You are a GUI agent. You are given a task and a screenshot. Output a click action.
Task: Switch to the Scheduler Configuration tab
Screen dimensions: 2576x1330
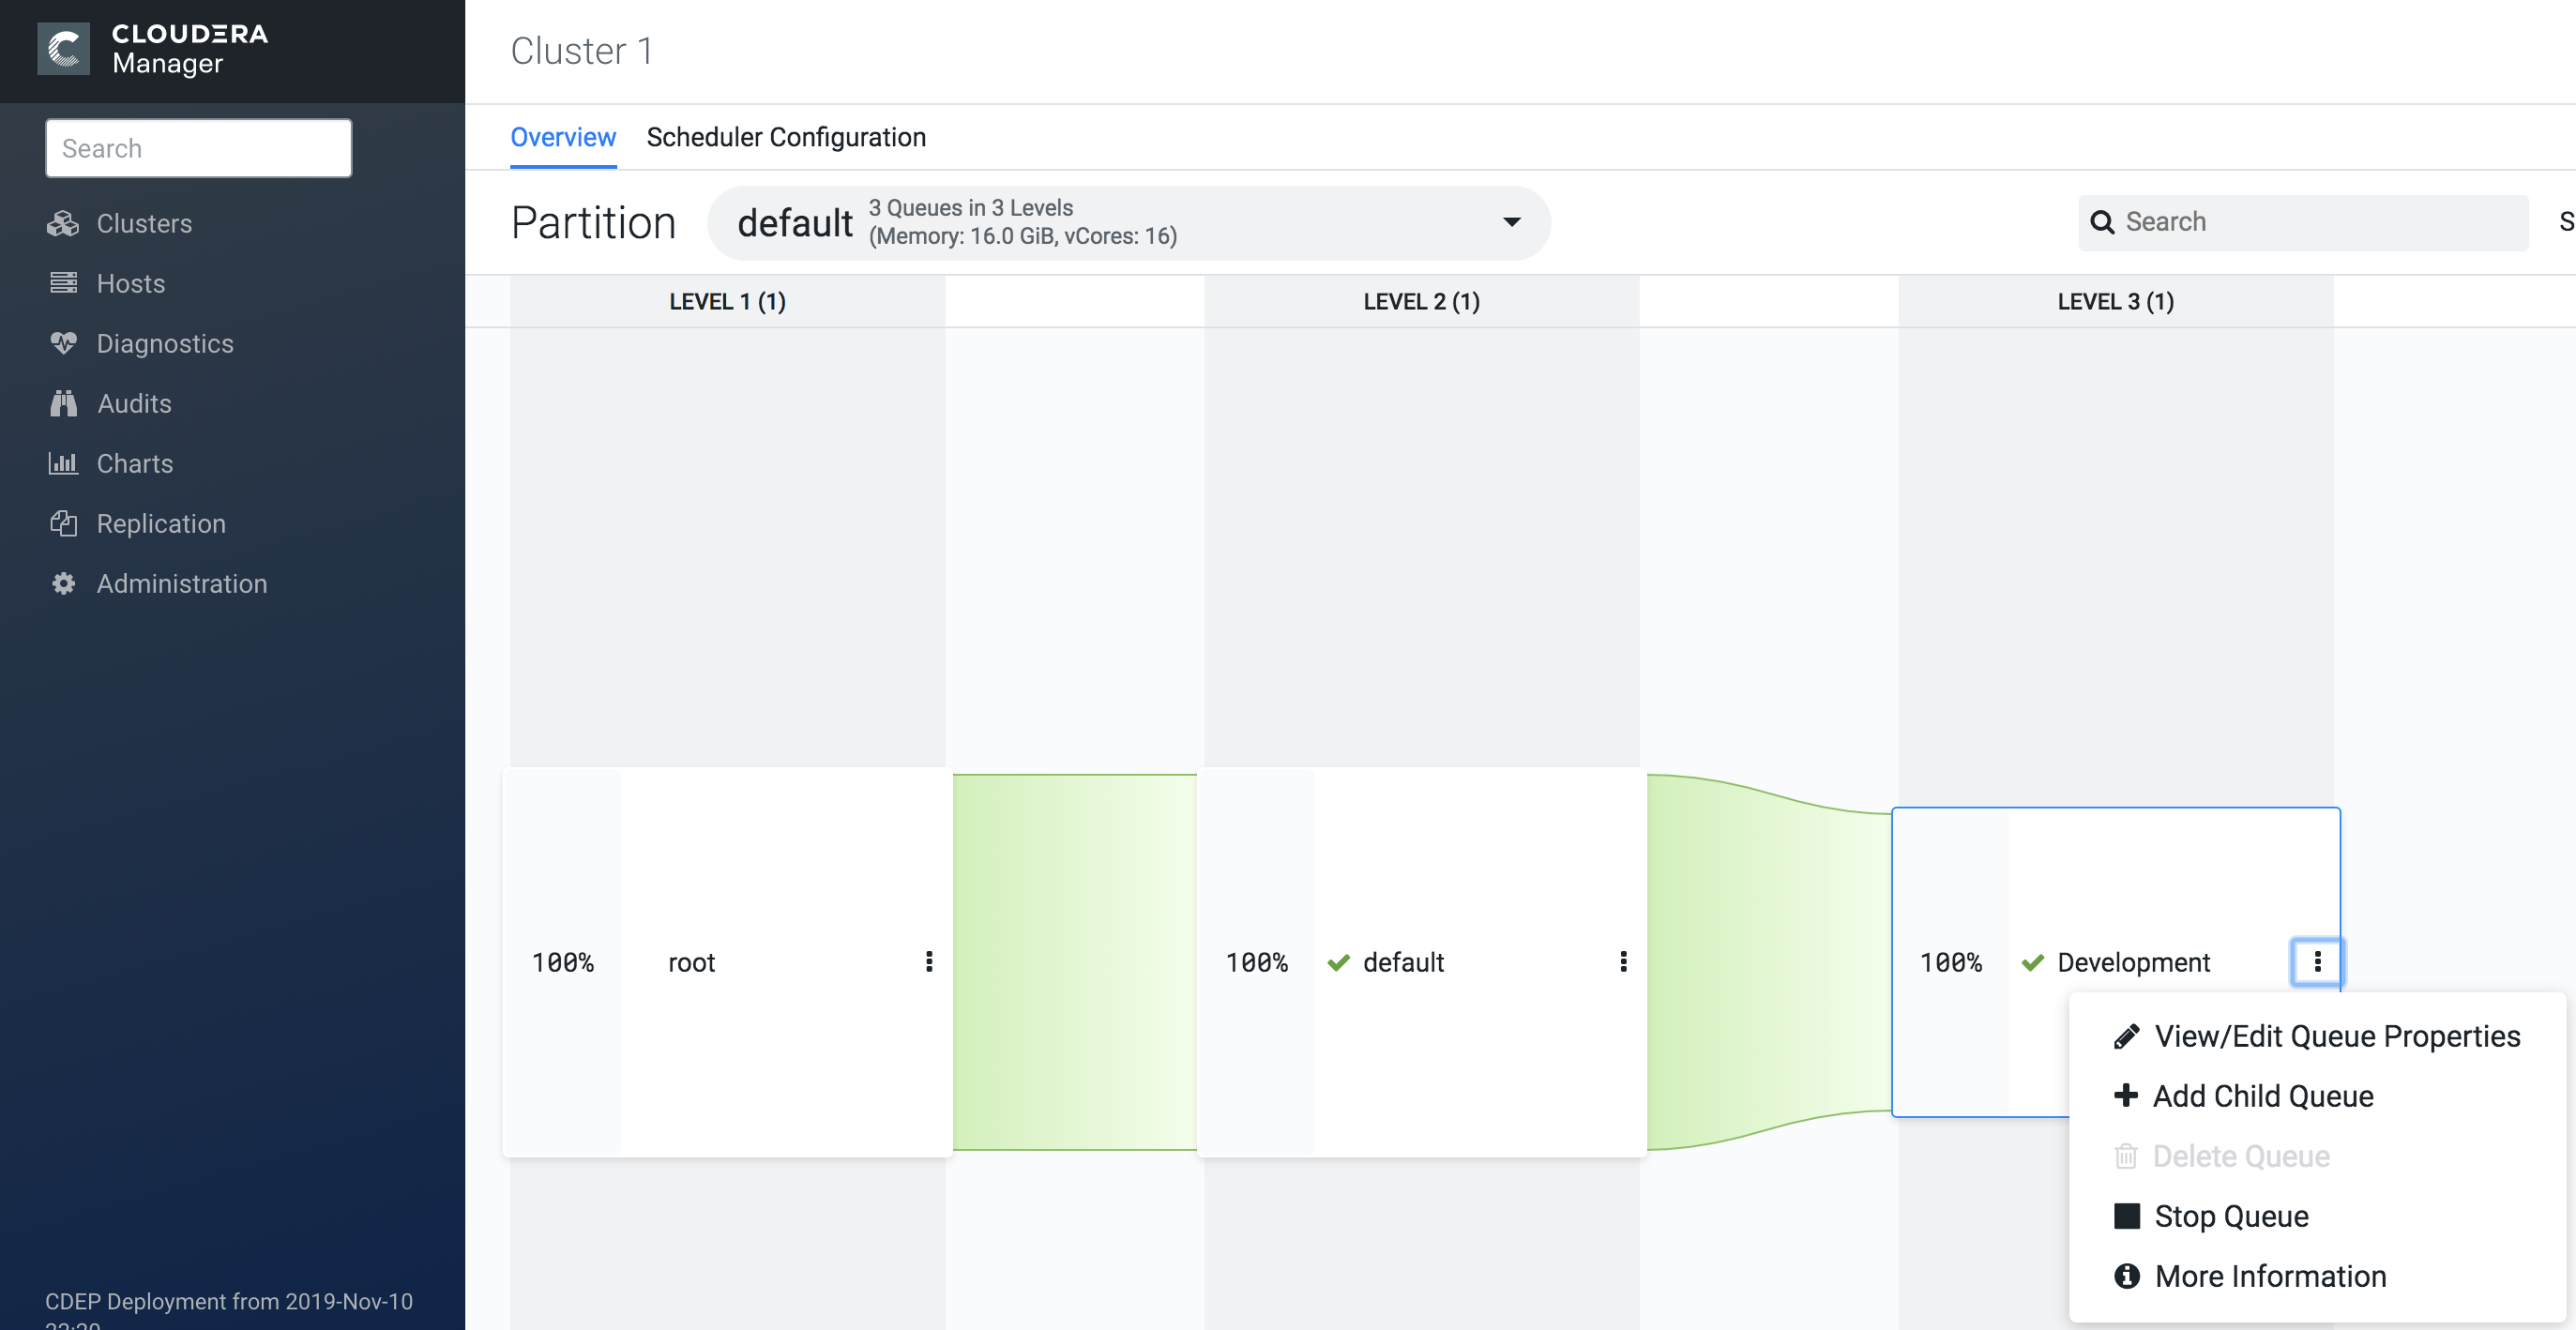[x=786, y=137]
